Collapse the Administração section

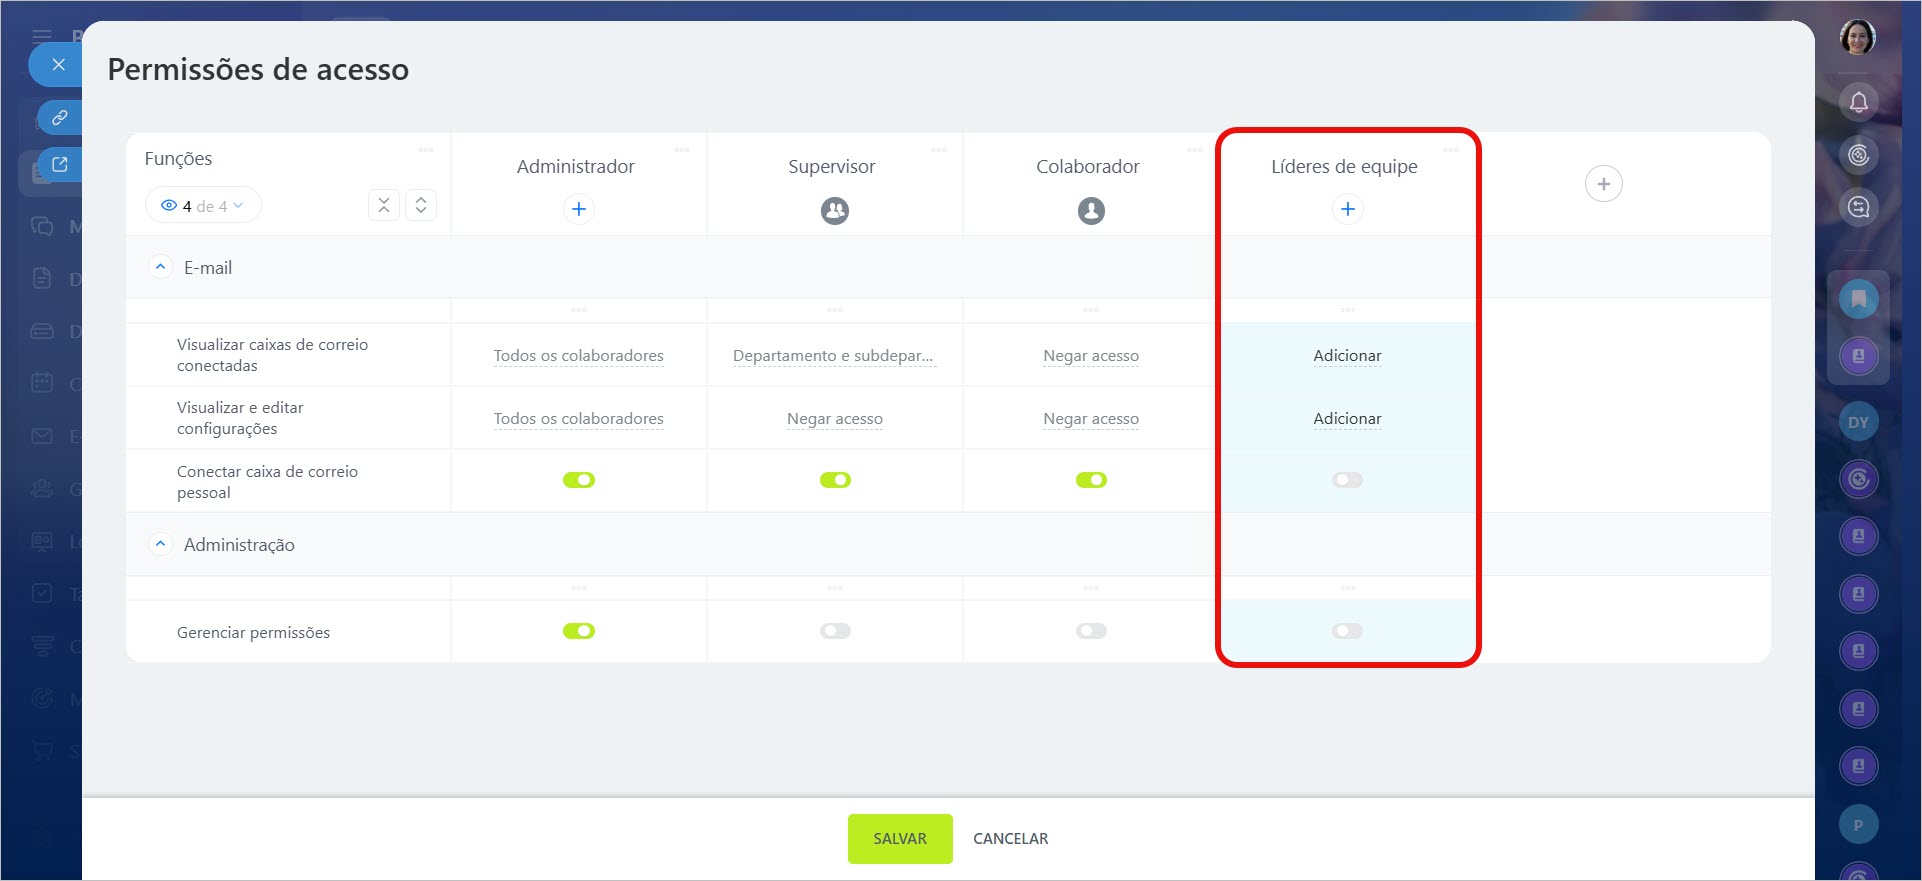pos(160,544)
